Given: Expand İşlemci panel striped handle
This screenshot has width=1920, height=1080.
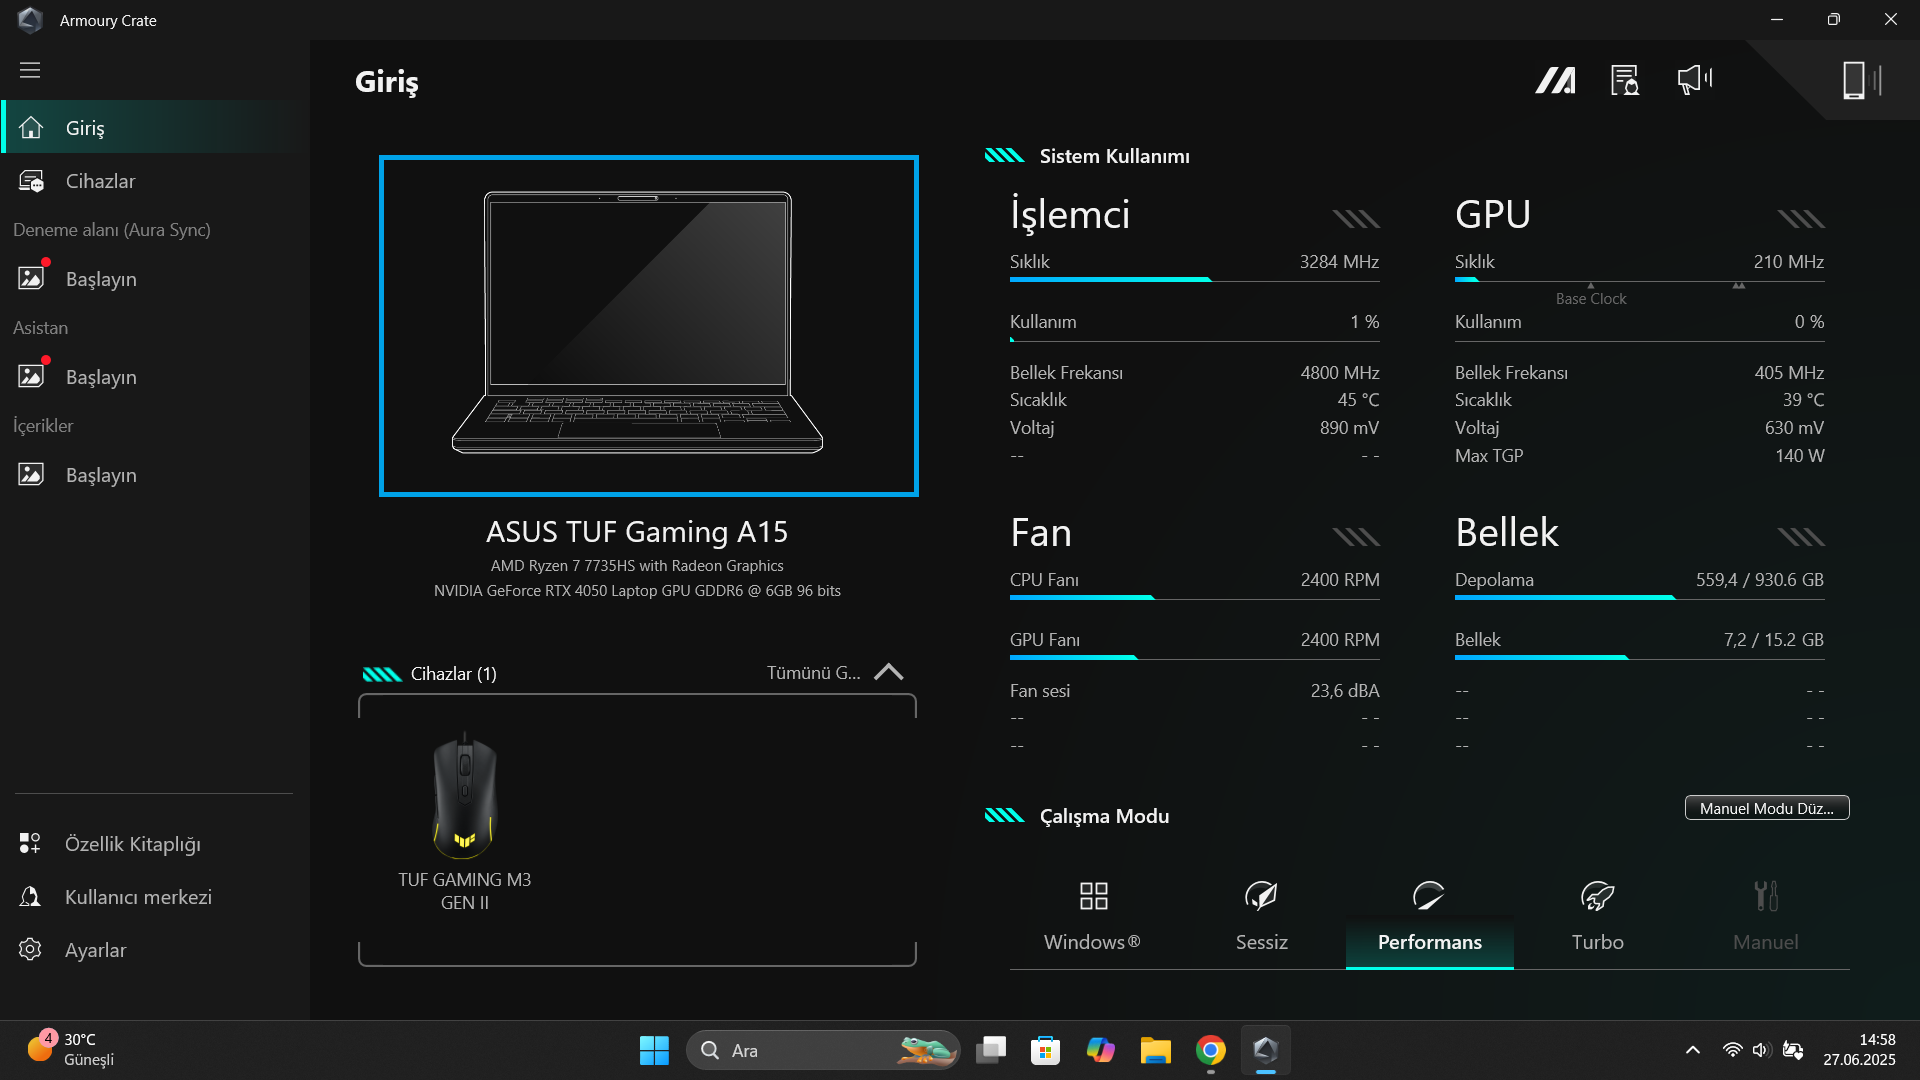Looking at the screenshot, I should [1356, 219].
